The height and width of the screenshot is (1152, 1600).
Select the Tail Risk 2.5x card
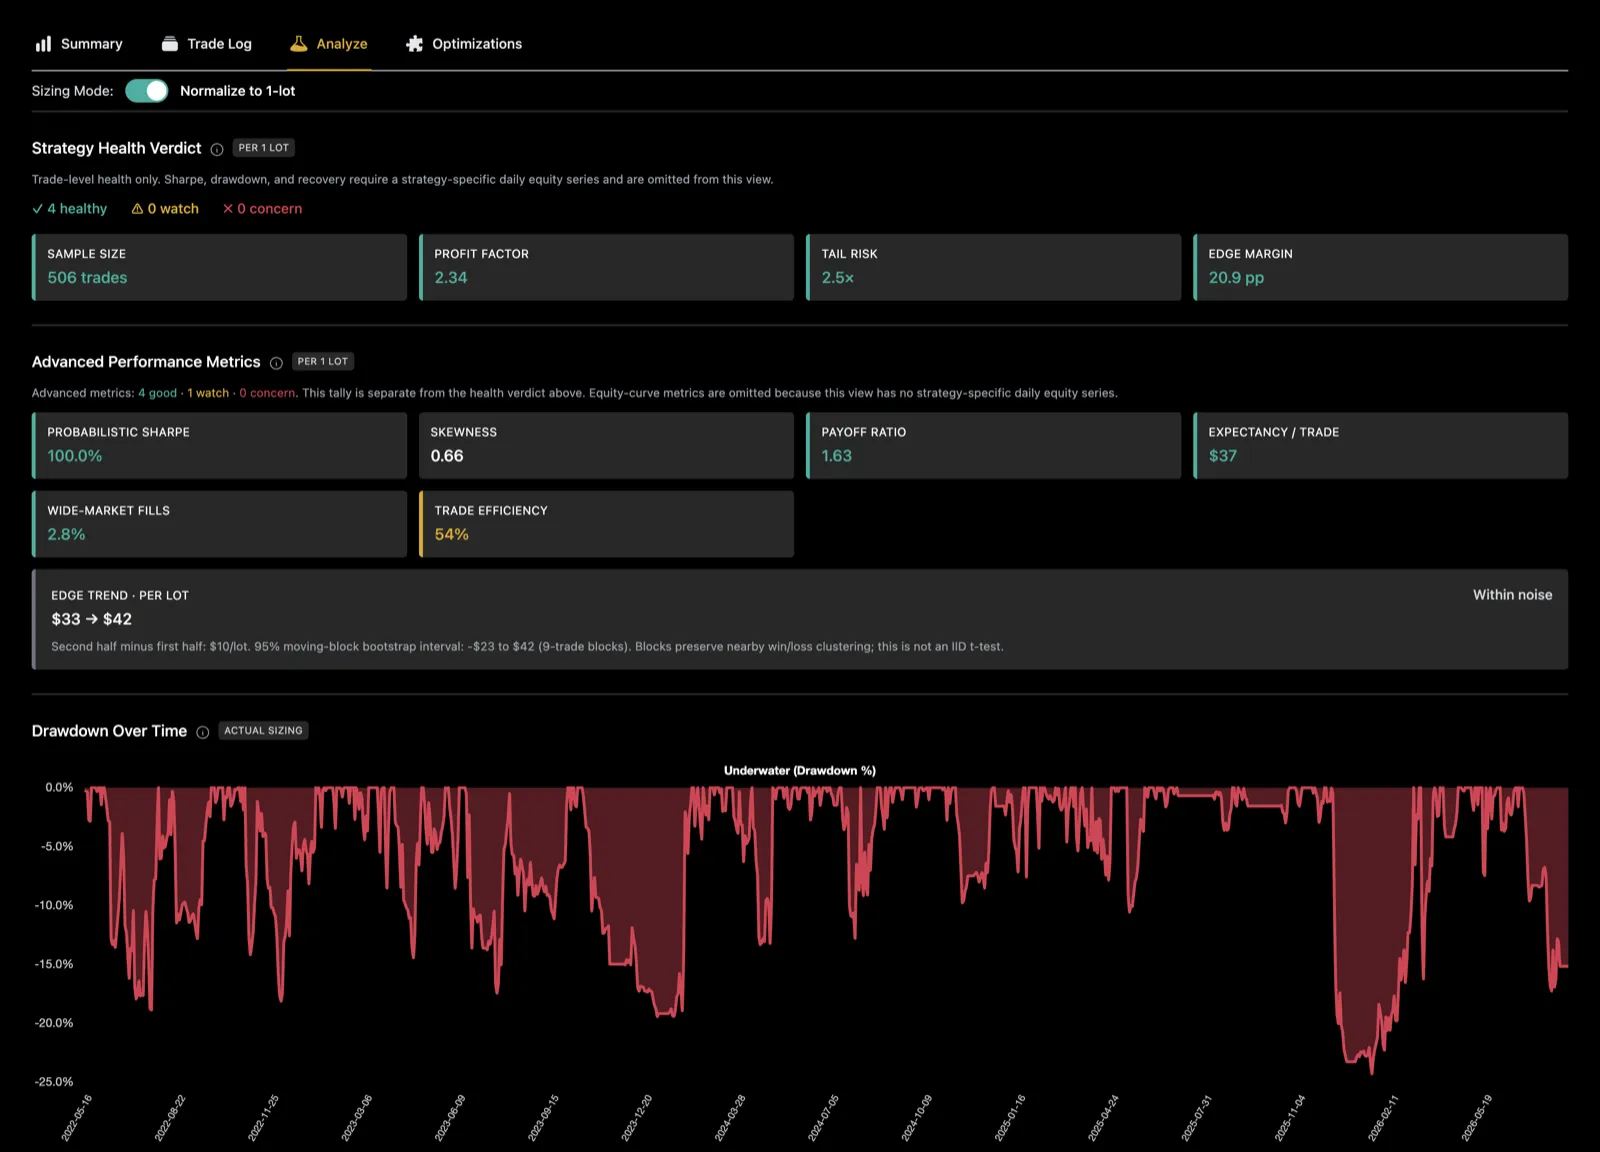993,267
